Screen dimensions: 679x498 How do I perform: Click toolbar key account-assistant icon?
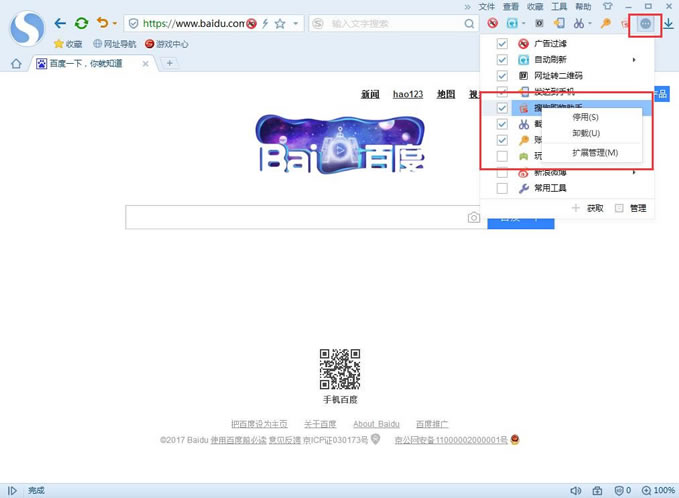605,23
